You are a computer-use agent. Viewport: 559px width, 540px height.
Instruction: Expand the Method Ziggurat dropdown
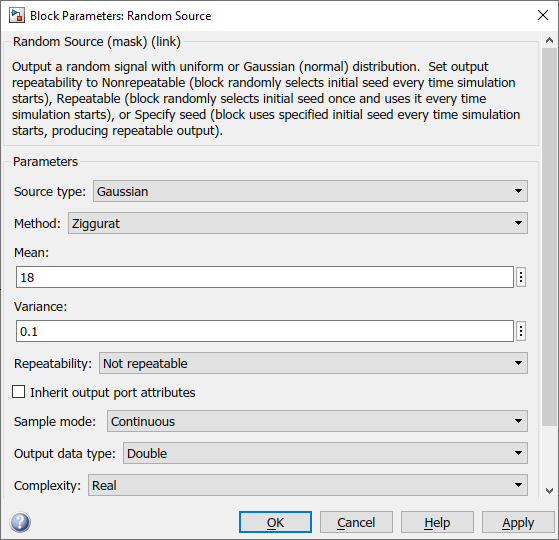pyautogui.click(x=298, y=223)
